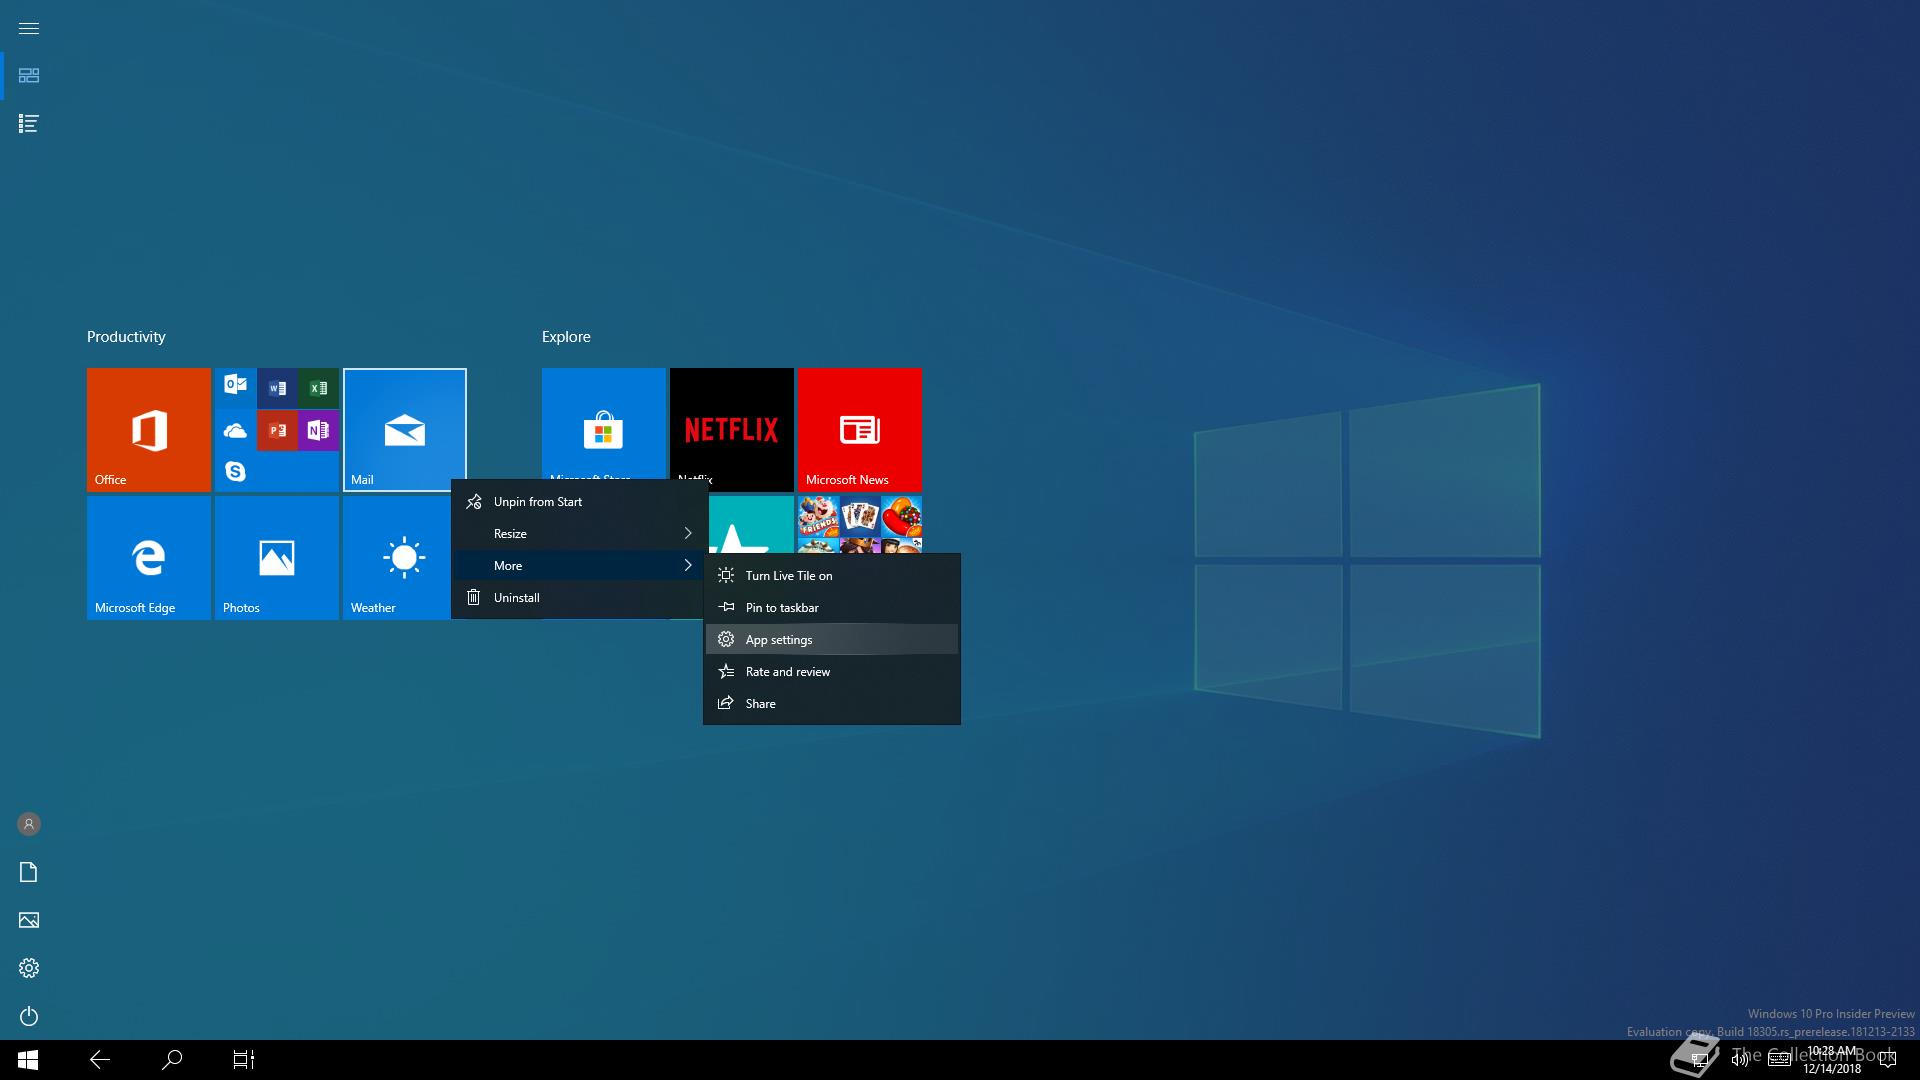Open the Documents folder shortcut

coord(29,872)
